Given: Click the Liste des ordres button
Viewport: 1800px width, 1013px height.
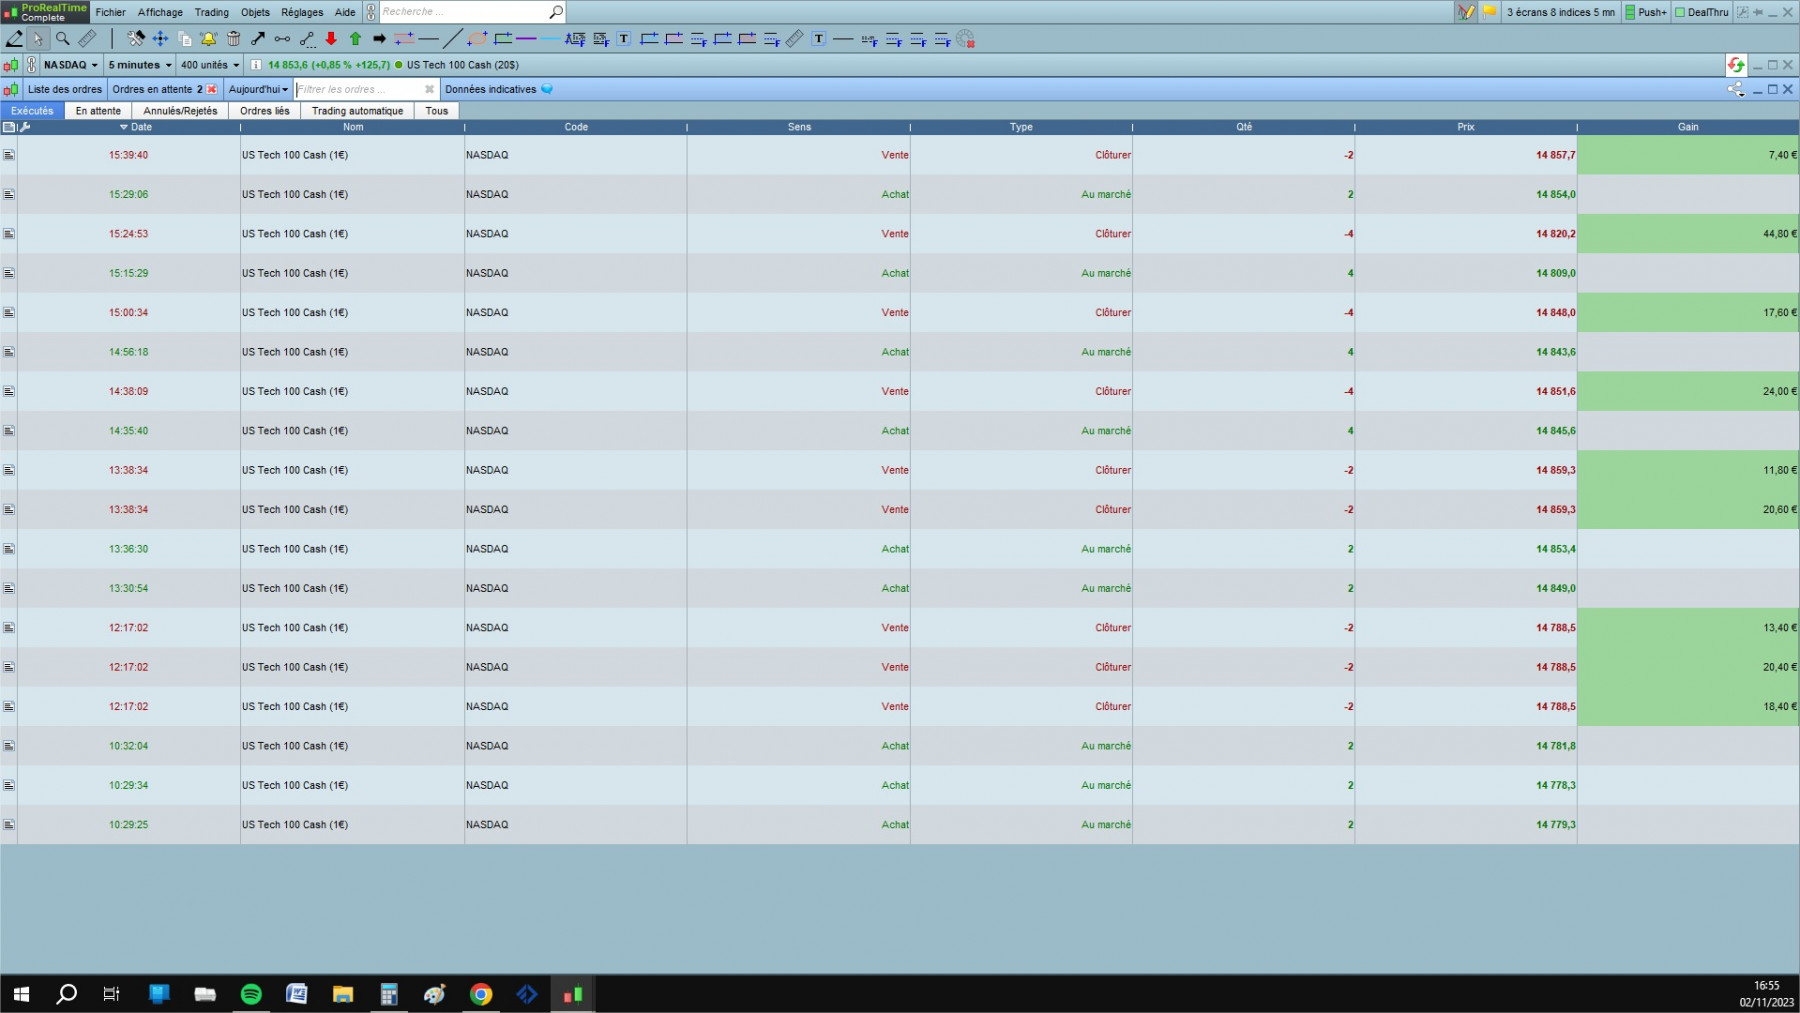Looking at the screenshot, I should (65, 89).
